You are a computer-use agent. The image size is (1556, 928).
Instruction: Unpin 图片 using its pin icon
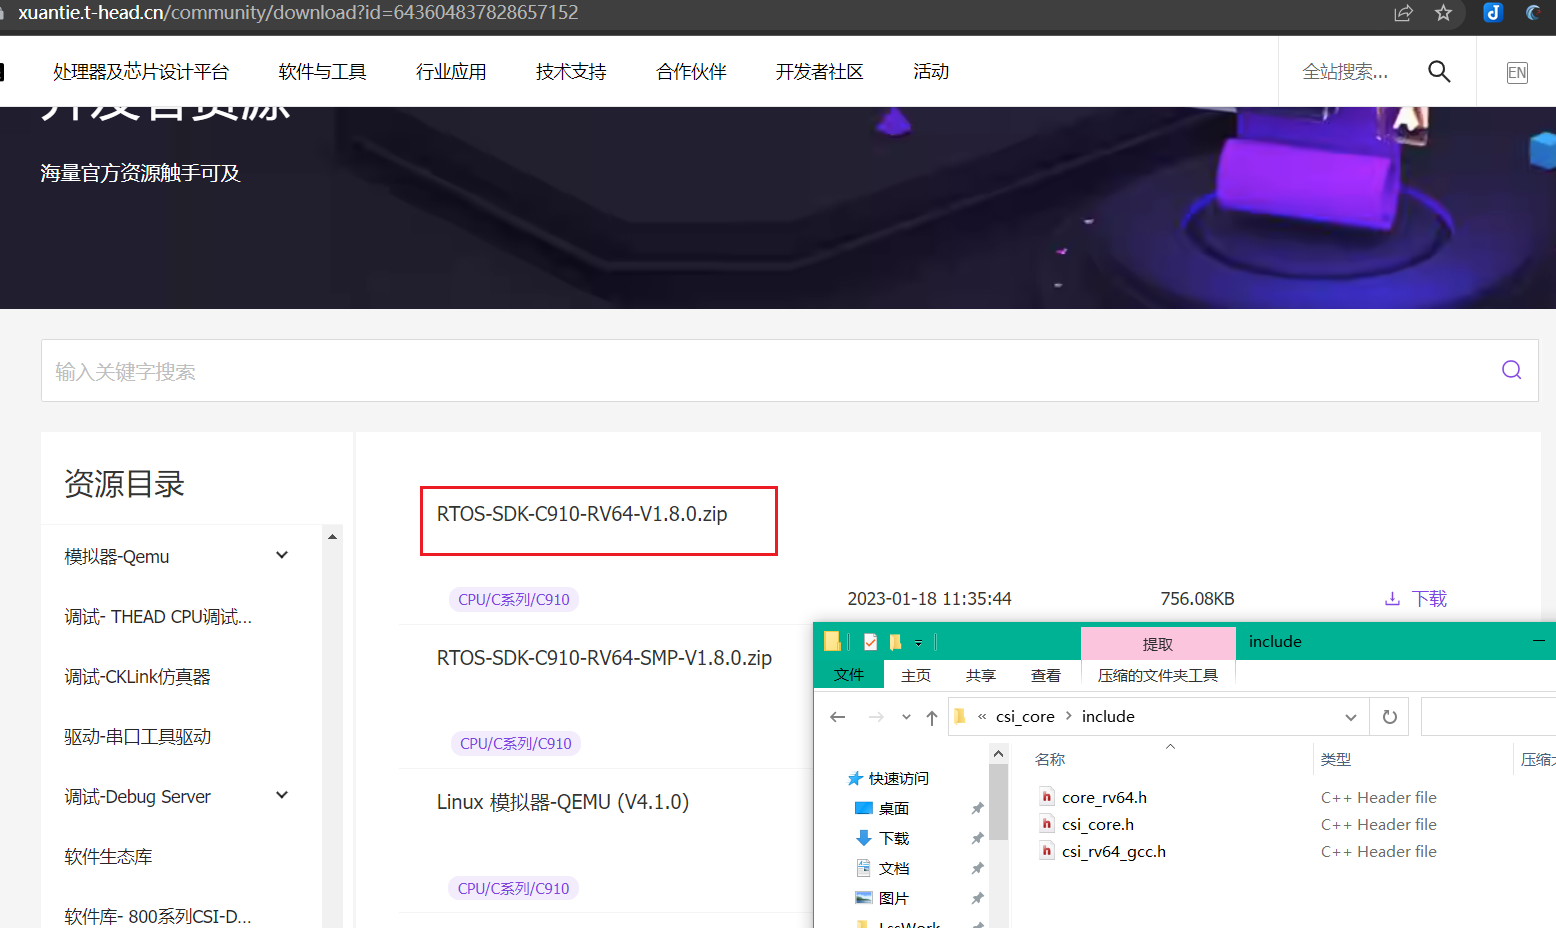click(977, 898)
